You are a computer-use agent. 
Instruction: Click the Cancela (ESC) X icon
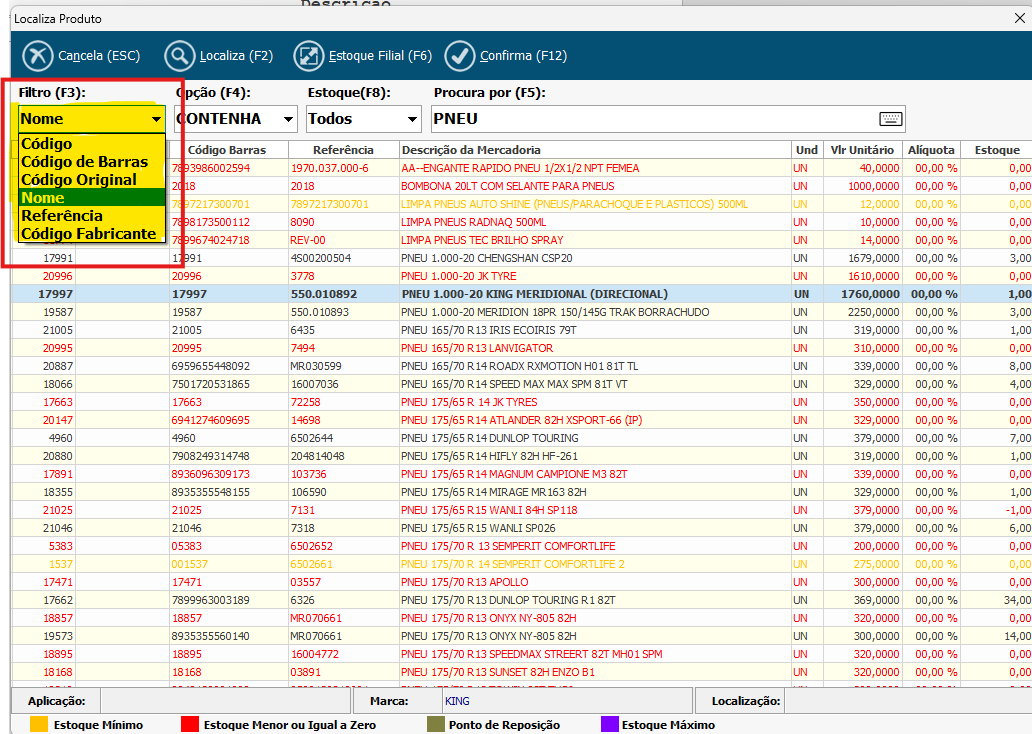tap(38, 56)
